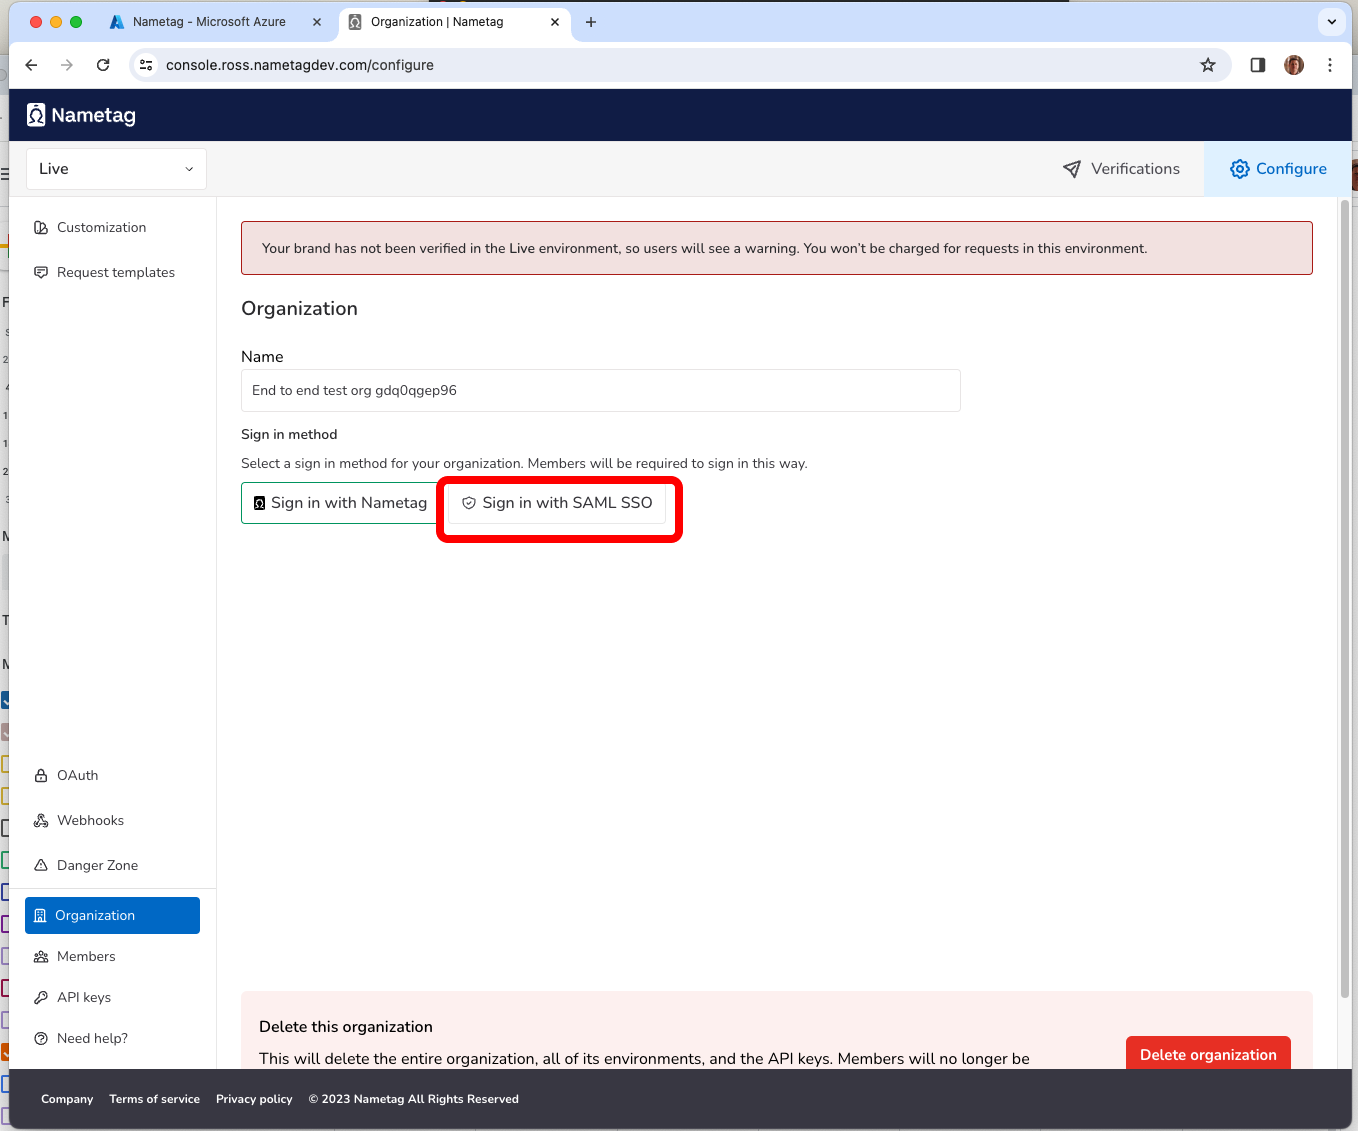Switch to the Configure tab
Screen dimensions: 1358x1131
point(1278,169)
